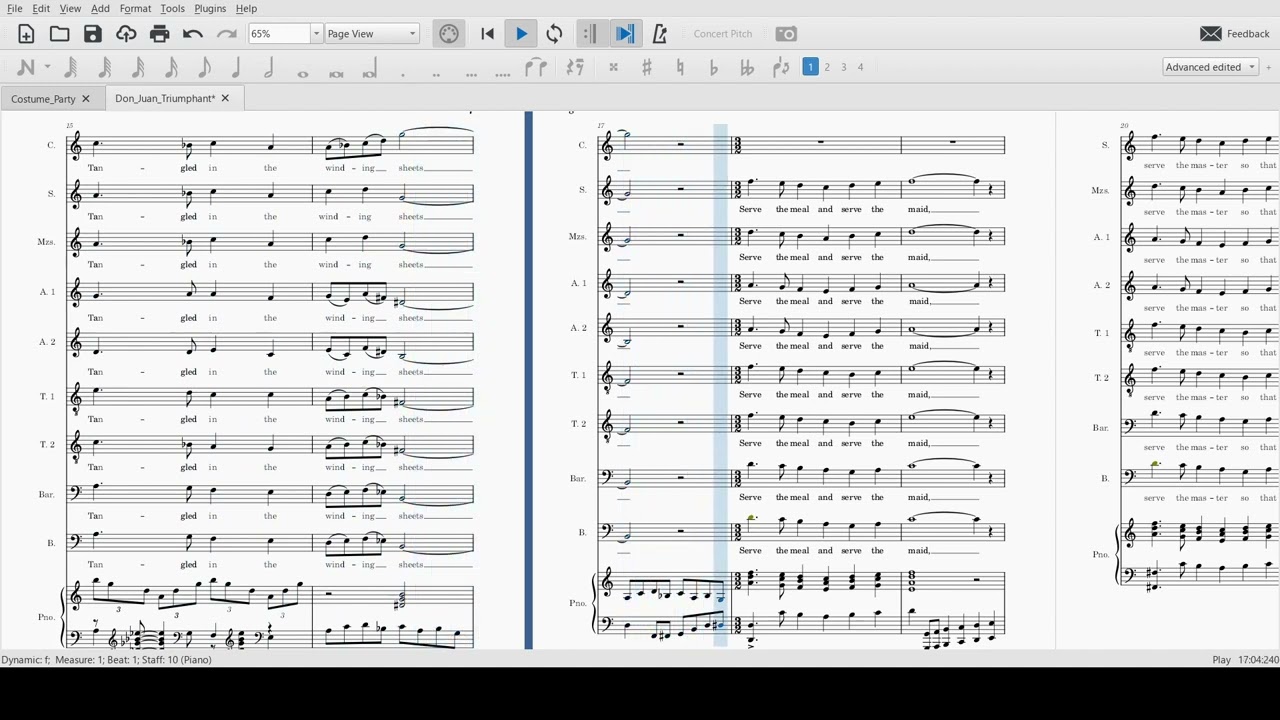The height and width of the screenshot is (720, 1280).
Task: Expand note input mode options arrow
Action: (47, 68)
